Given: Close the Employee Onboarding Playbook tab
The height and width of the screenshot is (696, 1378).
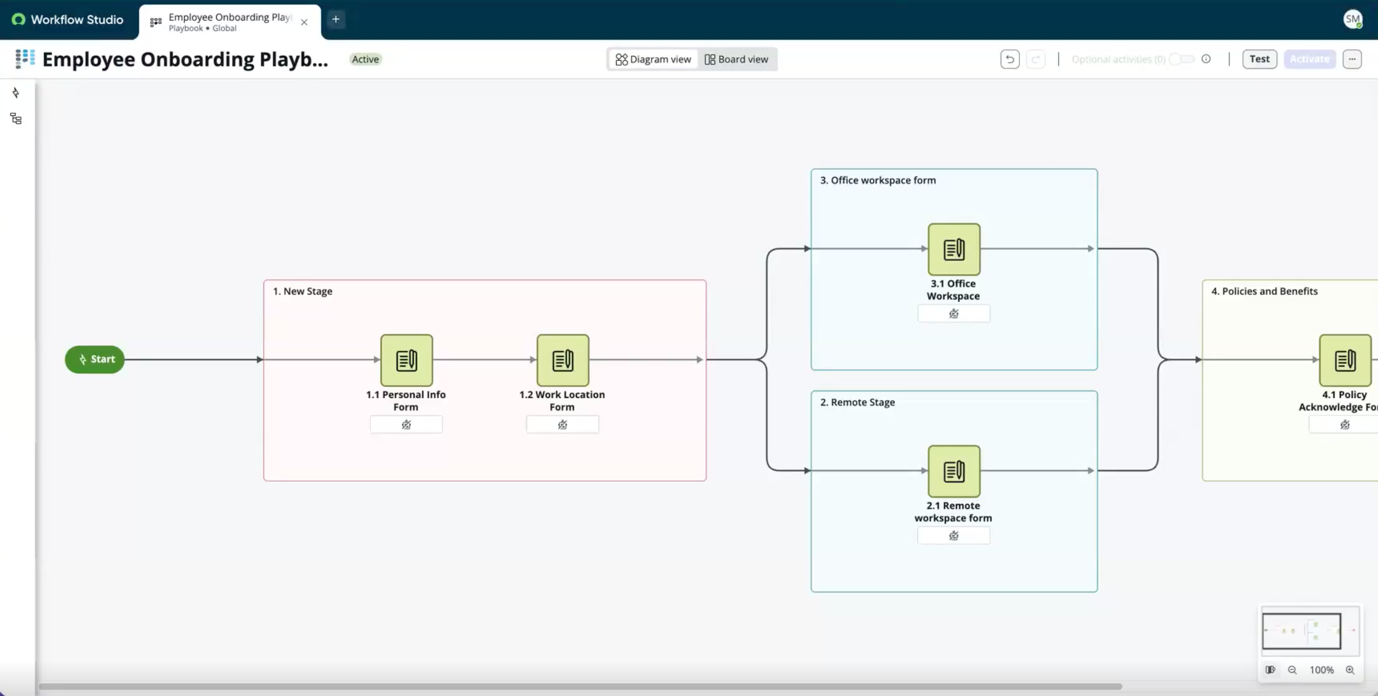Looking at the screenshot, I should tap(304, 22).
